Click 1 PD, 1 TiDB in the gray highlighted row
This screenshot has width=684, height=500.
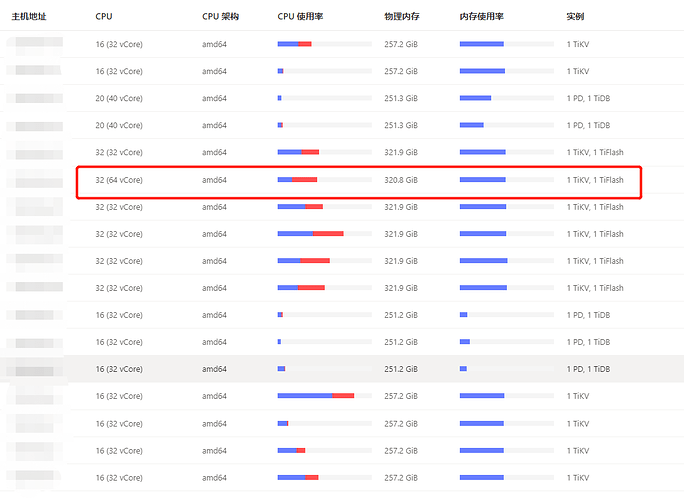coord(588,369)
